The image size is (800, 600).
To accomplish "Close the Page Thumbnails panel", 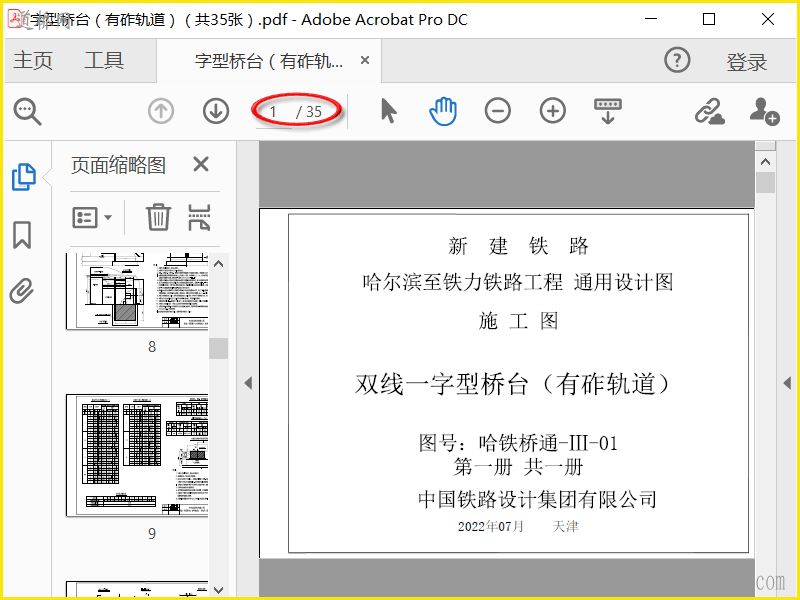I will [201, 164].
